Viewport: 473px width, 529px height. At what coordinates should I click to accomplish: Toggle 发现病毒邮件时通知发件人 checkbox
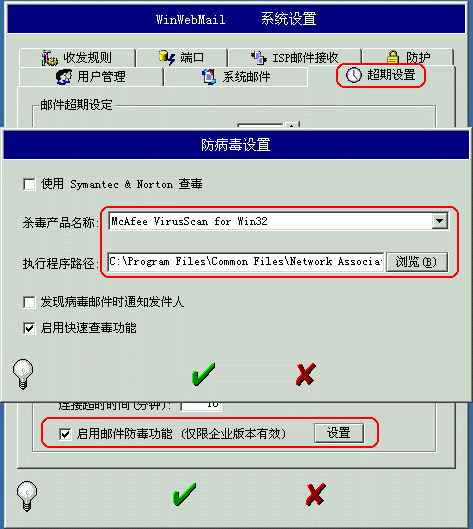(29, 302)
